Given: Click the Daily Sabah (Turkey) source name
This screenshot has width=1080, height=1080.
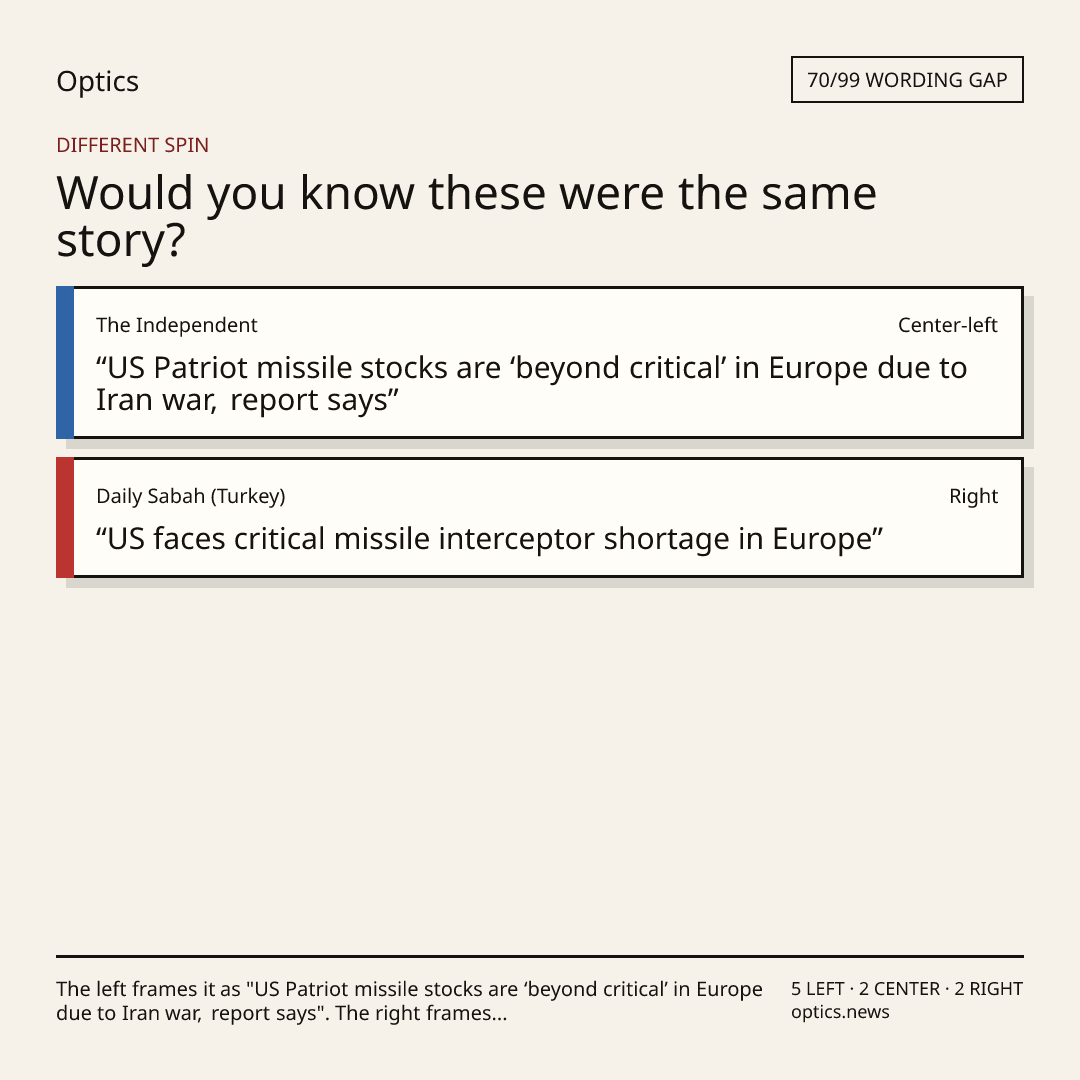Looking at the screenshot, I should click(191, 496).
